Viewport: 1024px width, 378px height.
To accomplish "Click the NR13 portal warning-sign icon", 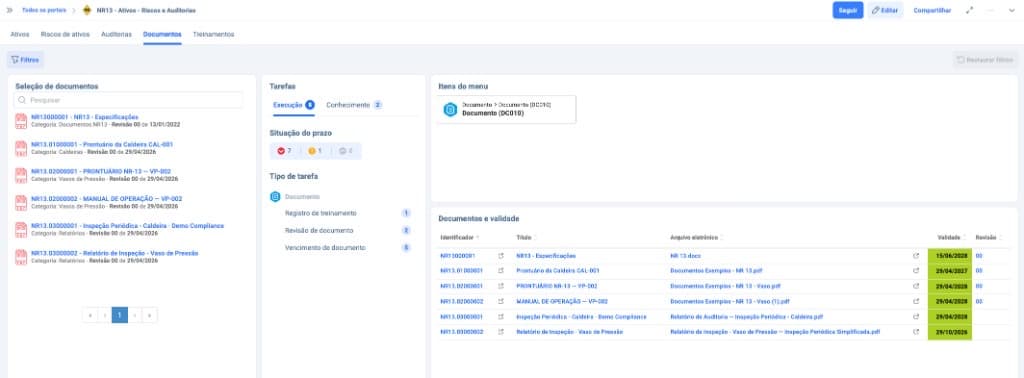I will (87, 10).
